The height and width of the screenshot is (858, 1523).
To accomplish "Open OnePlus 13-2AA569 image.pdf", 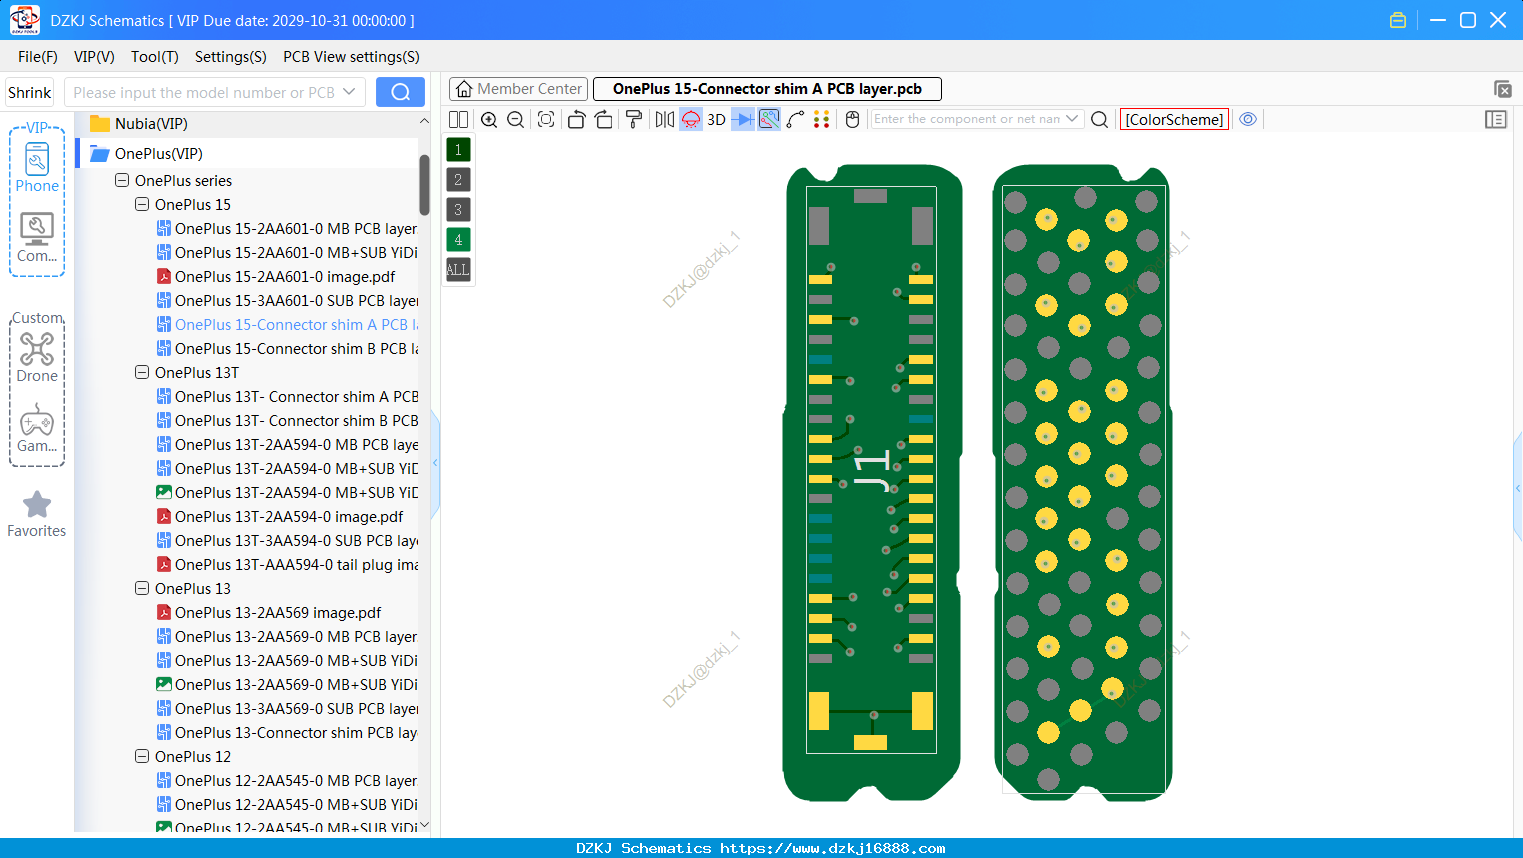I will point(278,613).
